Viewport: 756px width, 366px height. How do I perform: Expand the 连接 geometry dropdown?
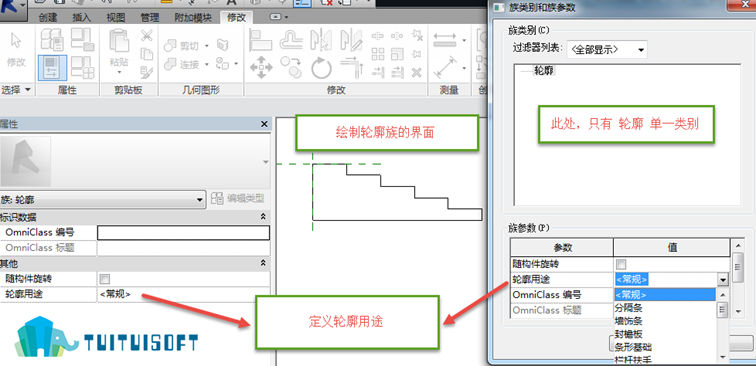coord(206,64)
